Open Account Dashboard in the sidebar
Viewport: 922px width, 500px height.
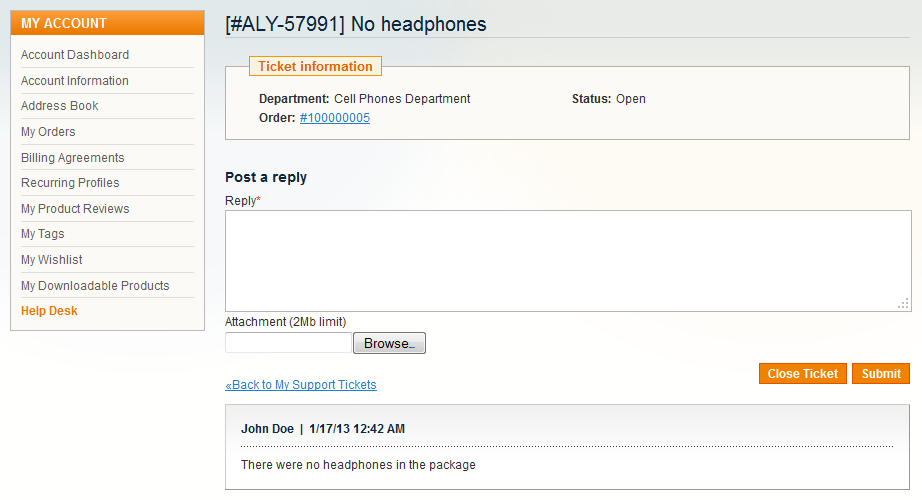click(x=75, y=55)
